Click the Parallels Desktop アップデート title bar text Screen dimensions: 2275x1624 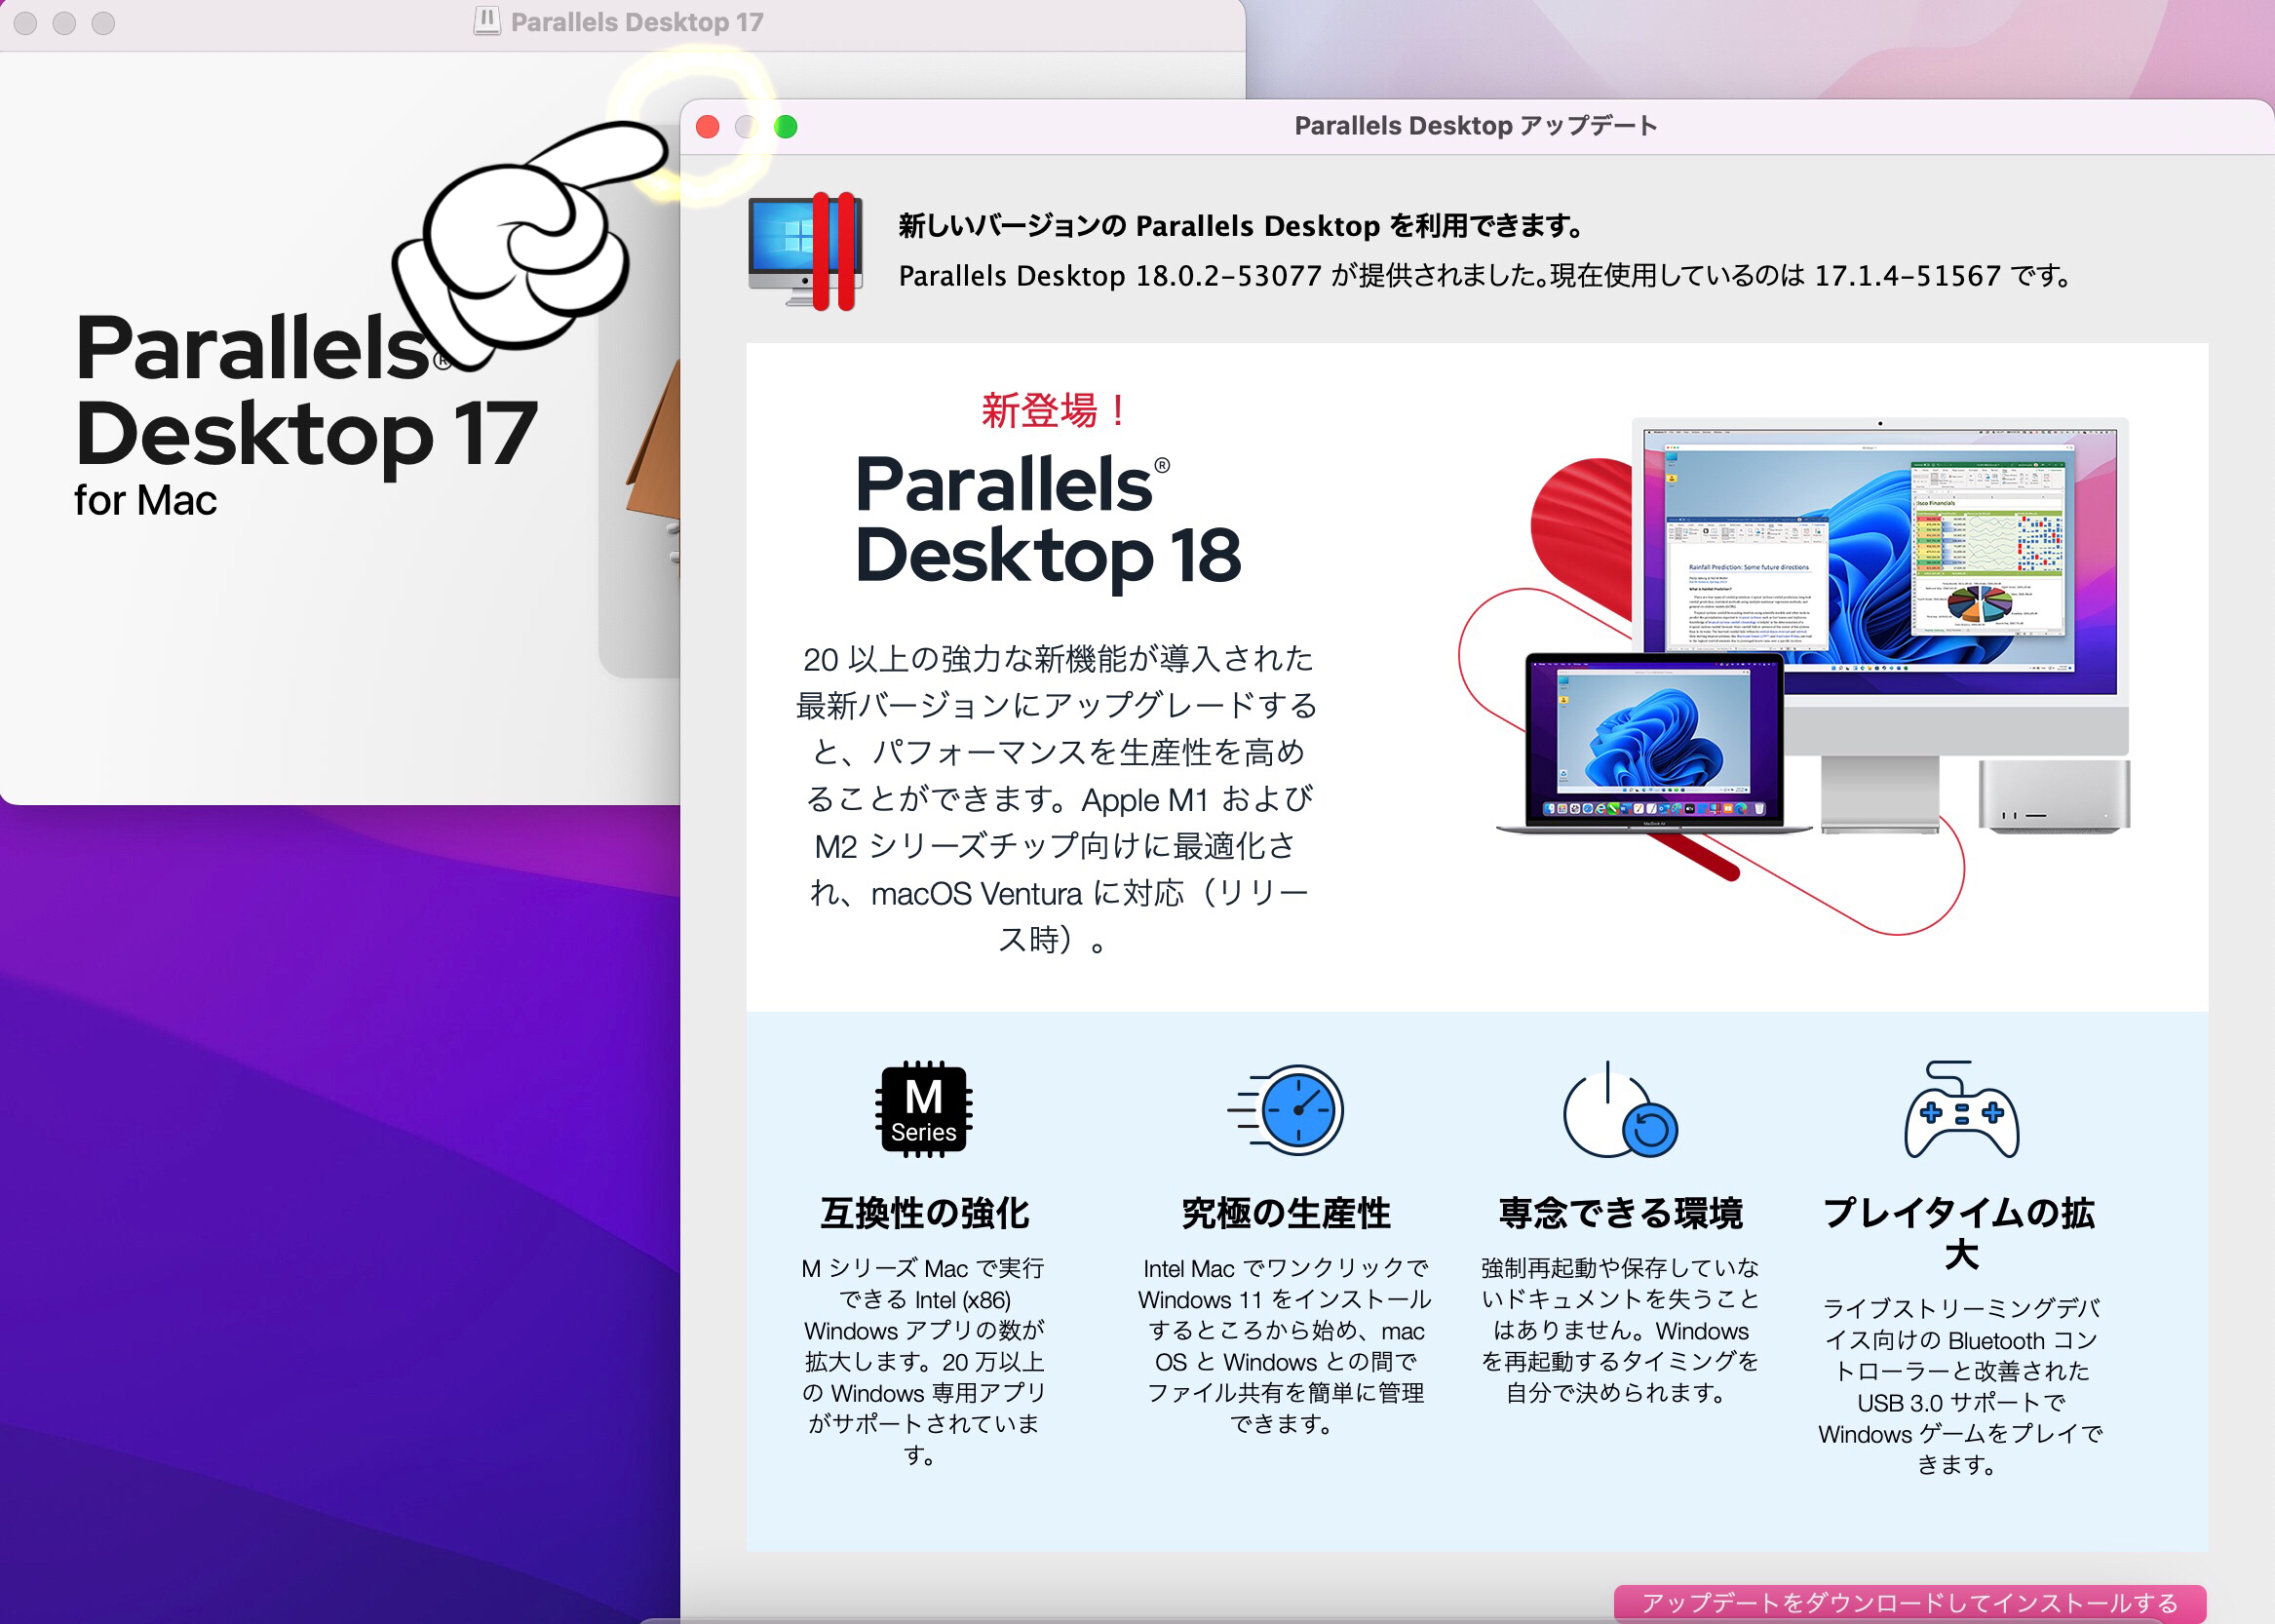pos(1475,126)
